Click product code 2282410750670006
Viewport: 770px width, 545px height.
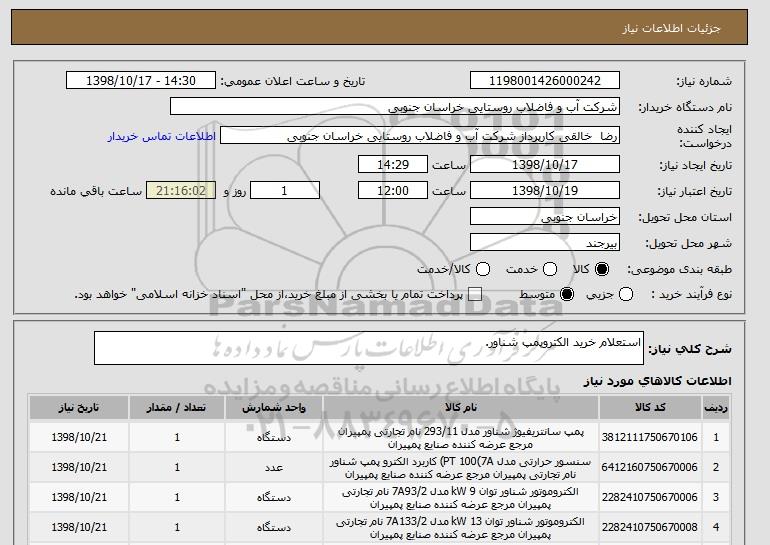tap(650, 497)
